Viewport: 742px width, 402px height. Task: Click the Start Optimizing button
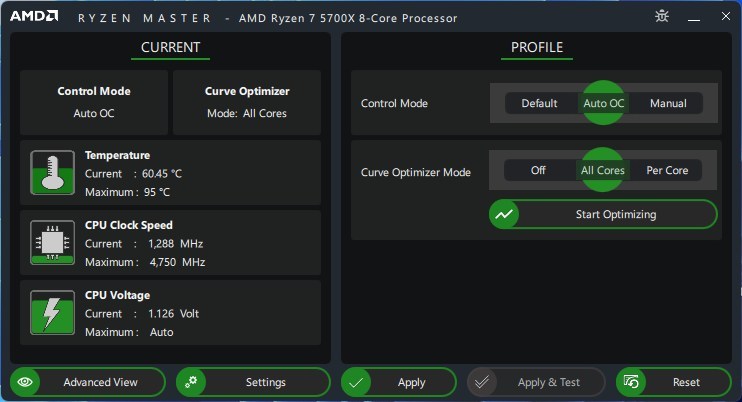(x=603, y=214)
